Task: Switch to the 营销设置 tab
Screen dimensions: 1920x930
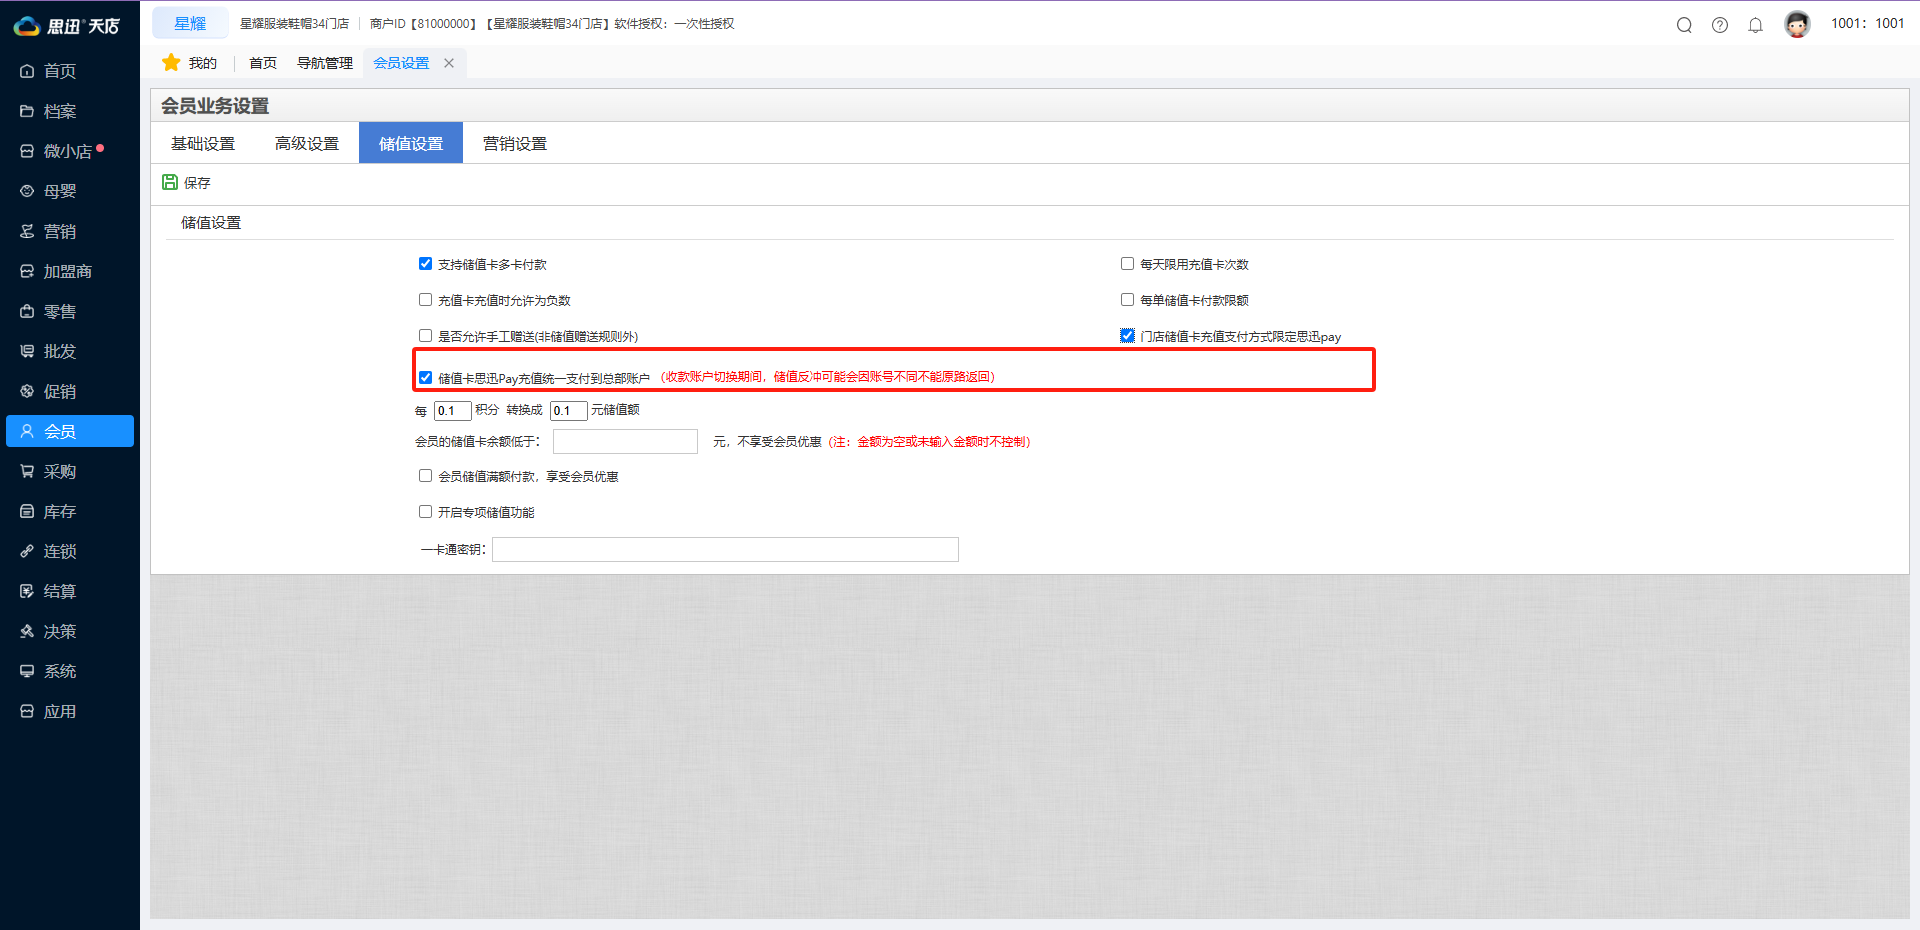Action: tap(515, 143)
